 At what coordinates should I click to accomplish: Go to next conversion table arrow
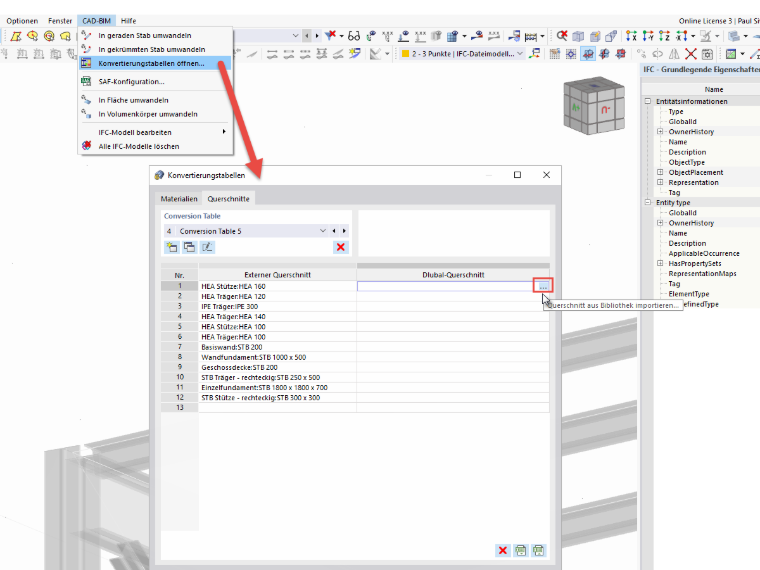[344, 231]
